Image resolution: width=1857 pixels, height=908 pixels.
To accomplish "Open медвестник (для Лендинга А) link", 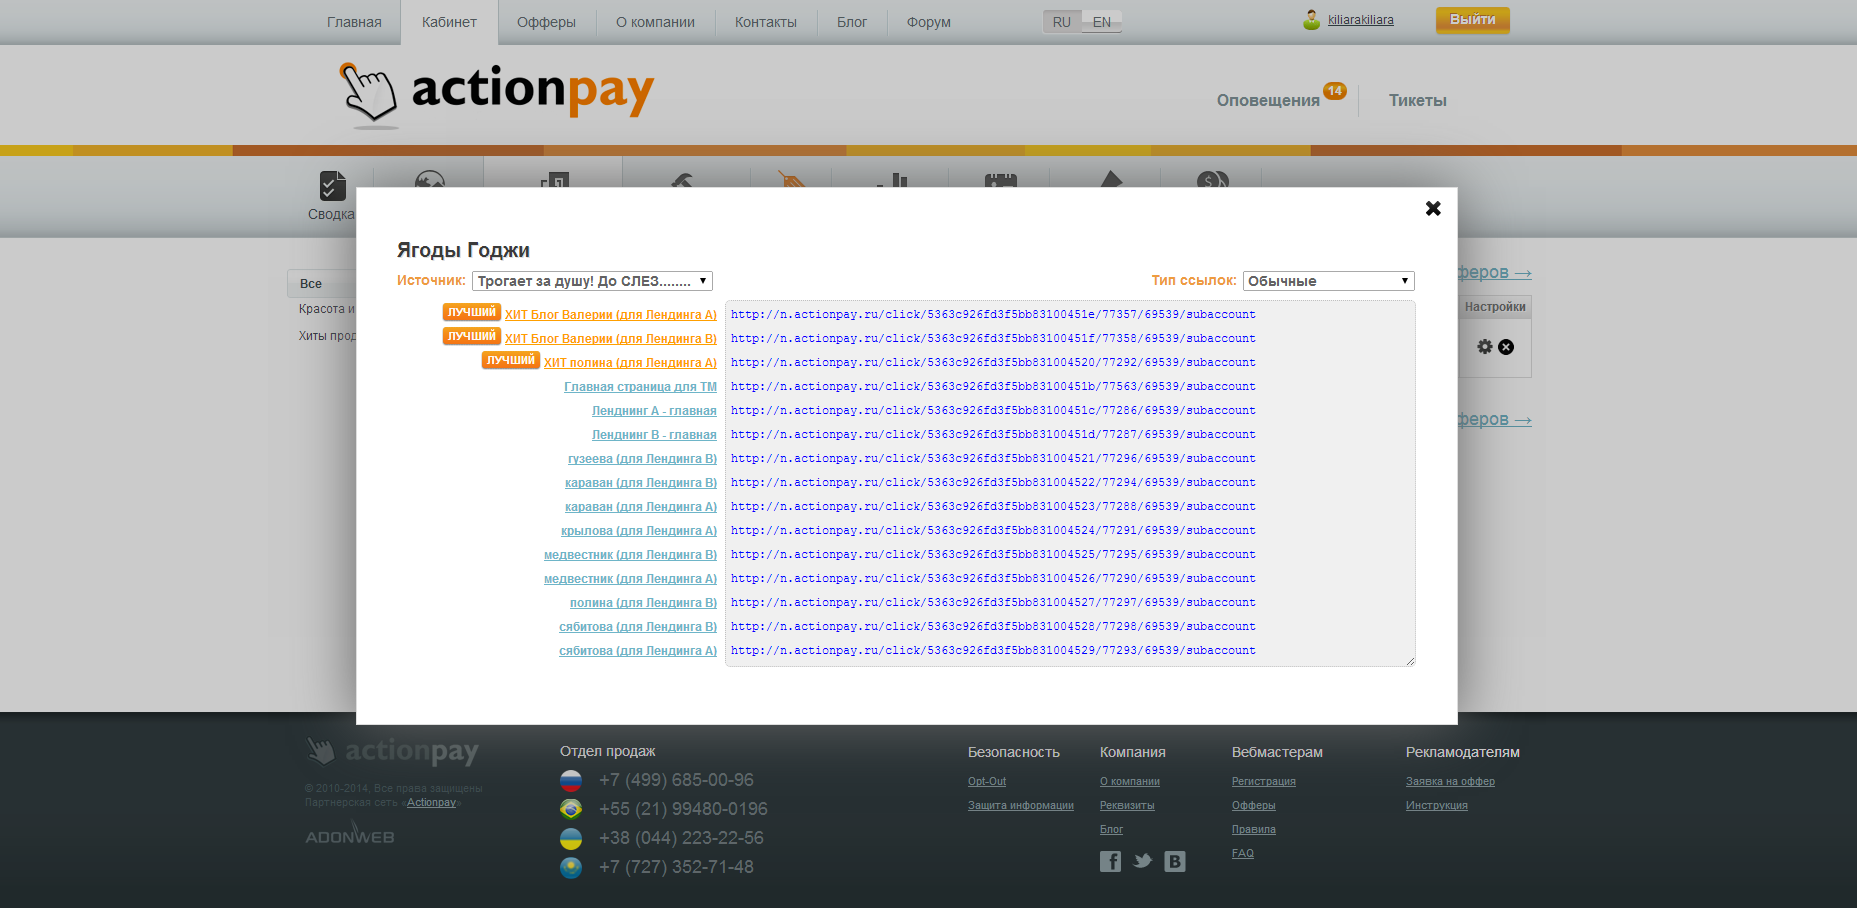I will point(630,579).
